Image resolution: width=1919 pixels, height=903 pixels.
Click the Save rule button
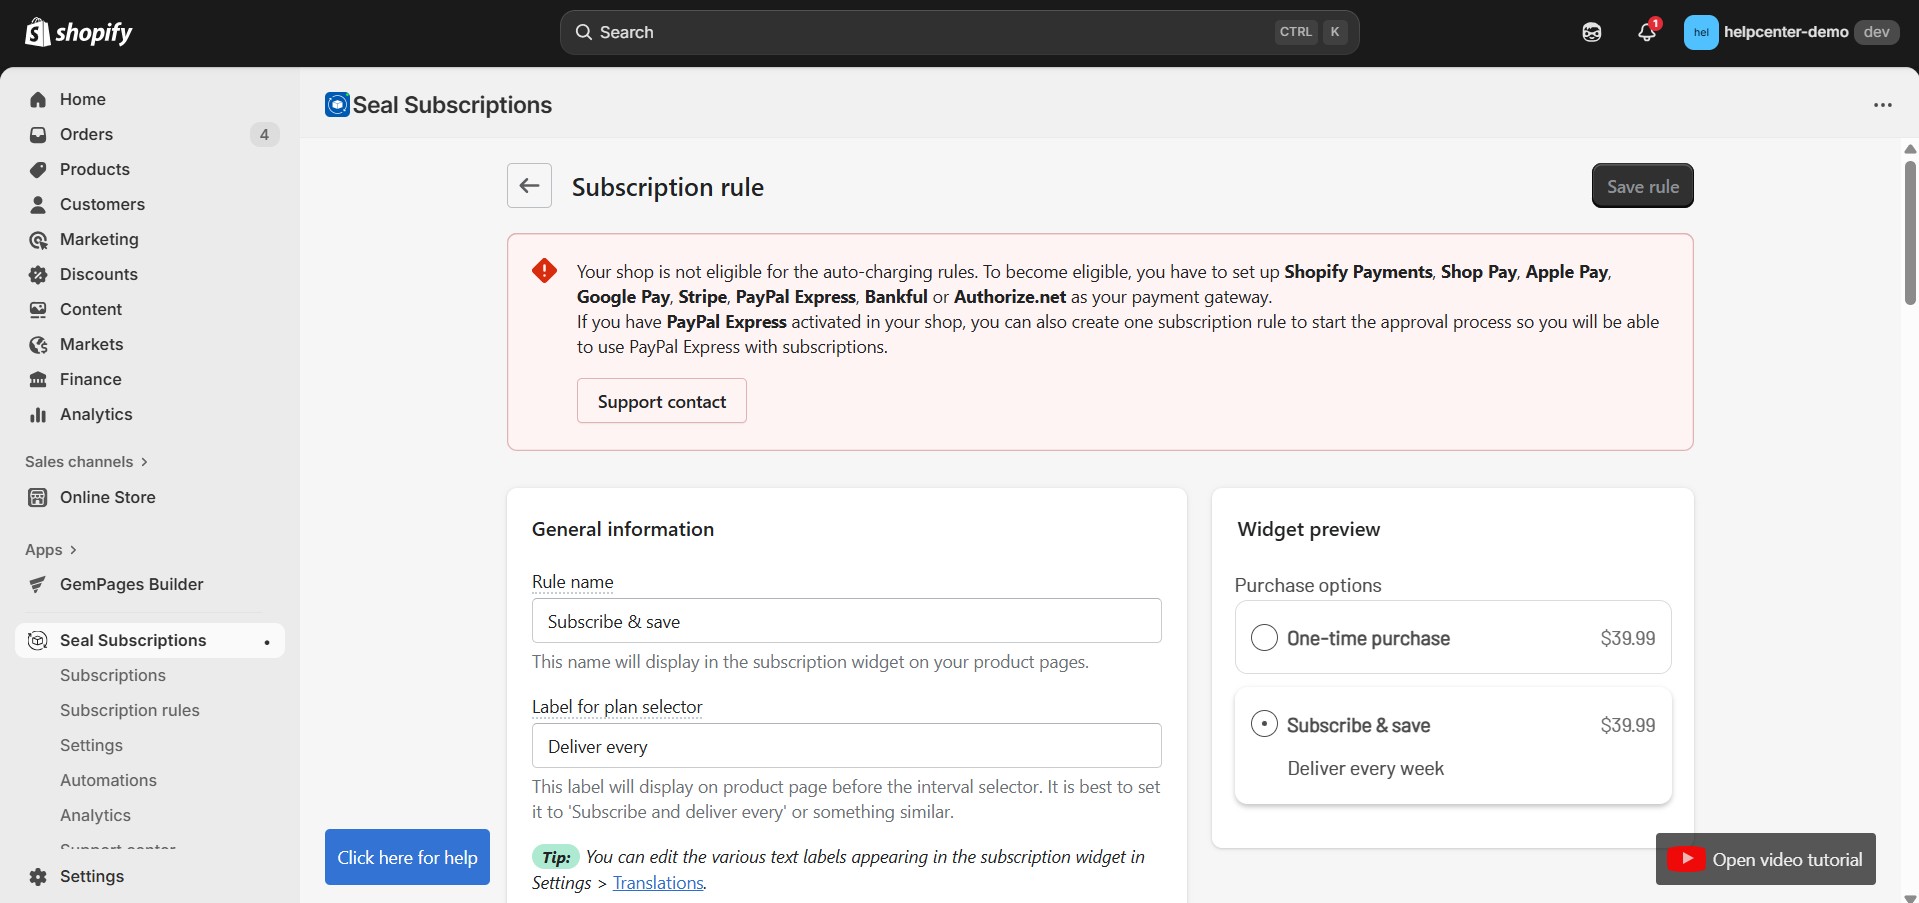(x=1641, y=185)
